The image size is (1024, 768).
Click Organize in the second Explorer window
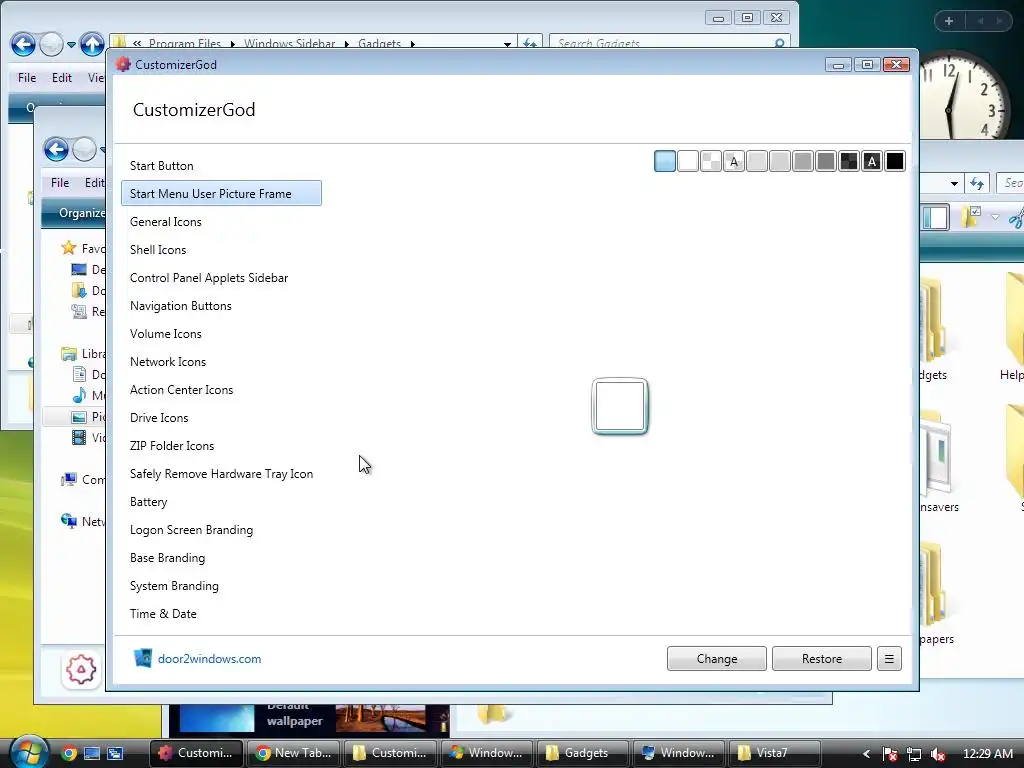tap(82, 213)
